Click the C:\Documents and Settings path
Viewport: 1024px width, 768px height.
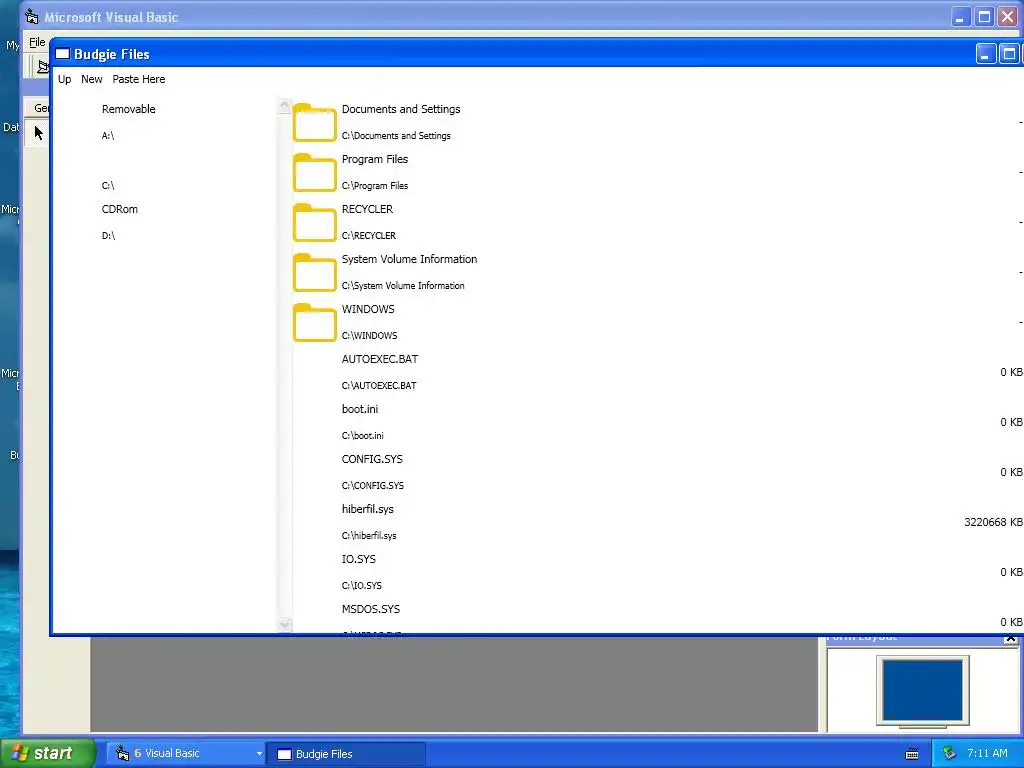[396, 136]
